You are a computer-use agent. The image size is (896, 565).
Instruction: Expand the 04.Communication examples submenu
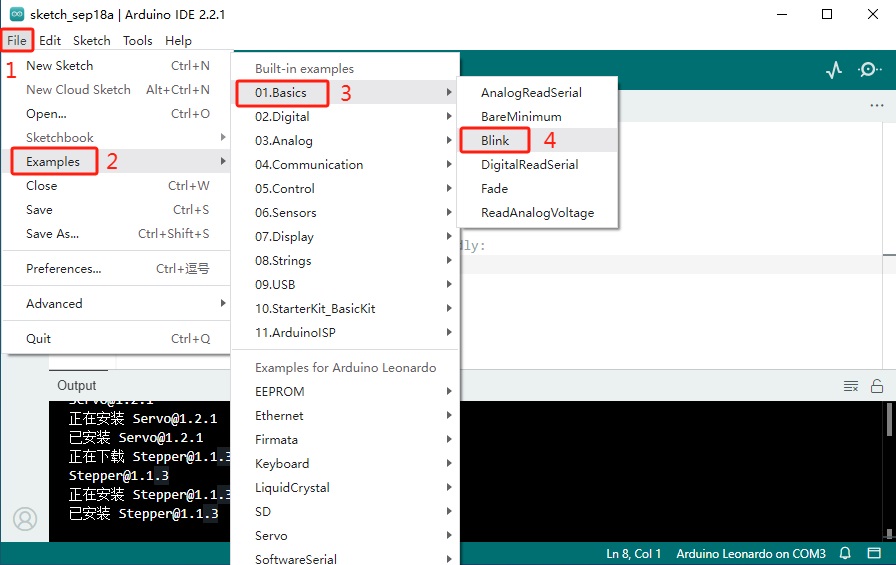(345, 165)
